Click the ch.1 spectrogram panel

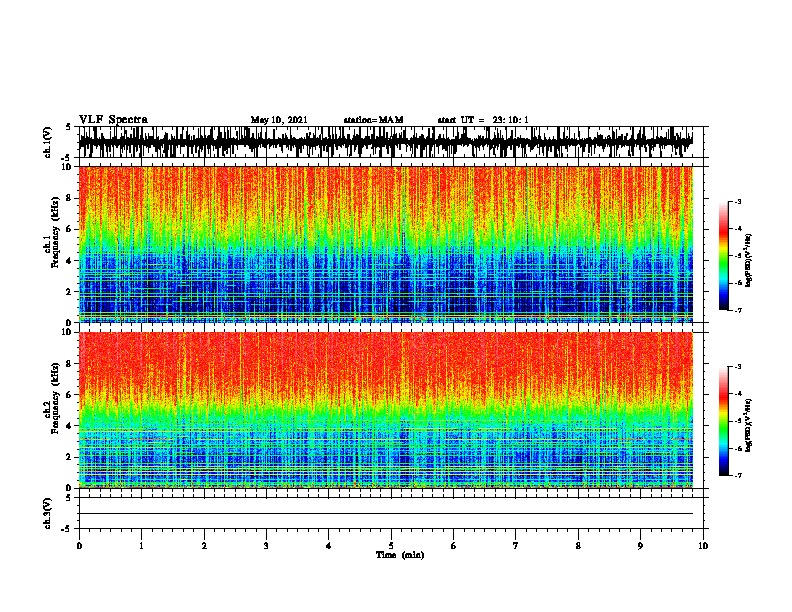point(386,244)
